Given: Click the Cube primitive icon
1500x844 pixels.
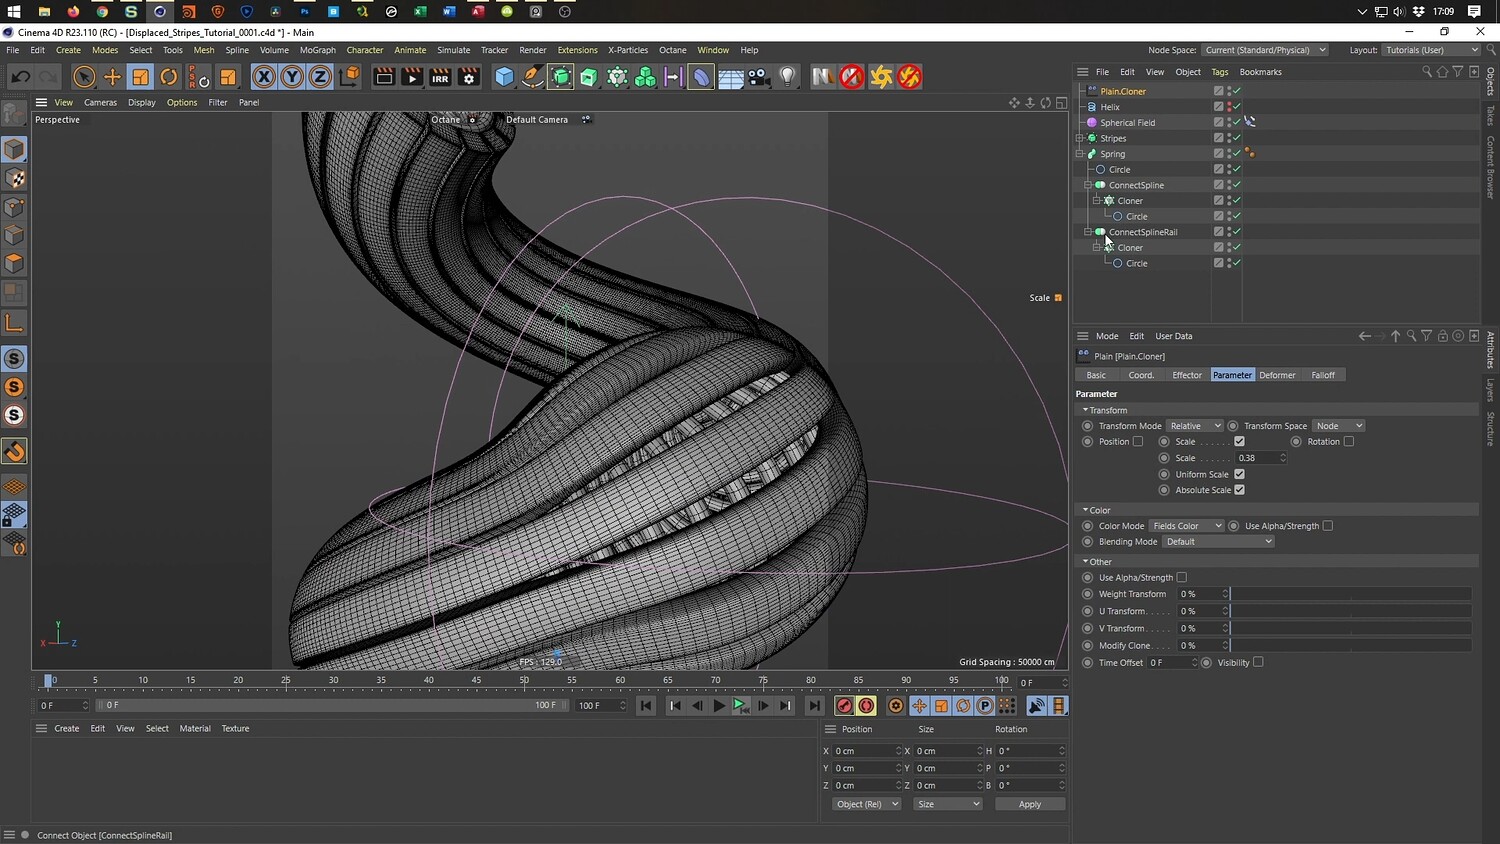Looking at the screenshot, I should (504, 77).
